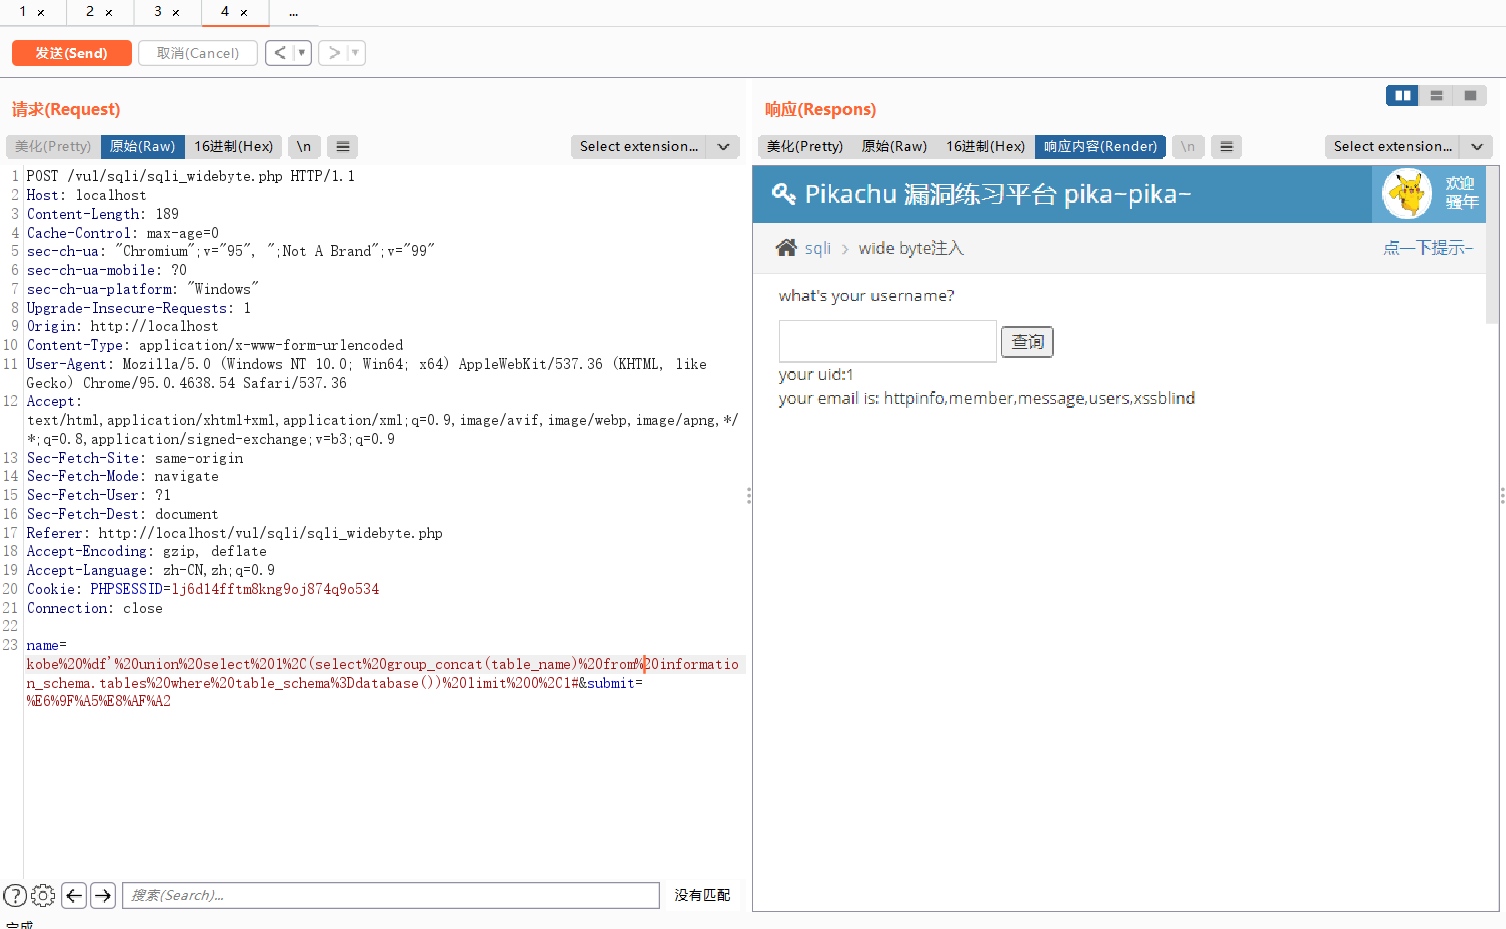Click the Pikachu avatar image

[x=1408, y=193]
